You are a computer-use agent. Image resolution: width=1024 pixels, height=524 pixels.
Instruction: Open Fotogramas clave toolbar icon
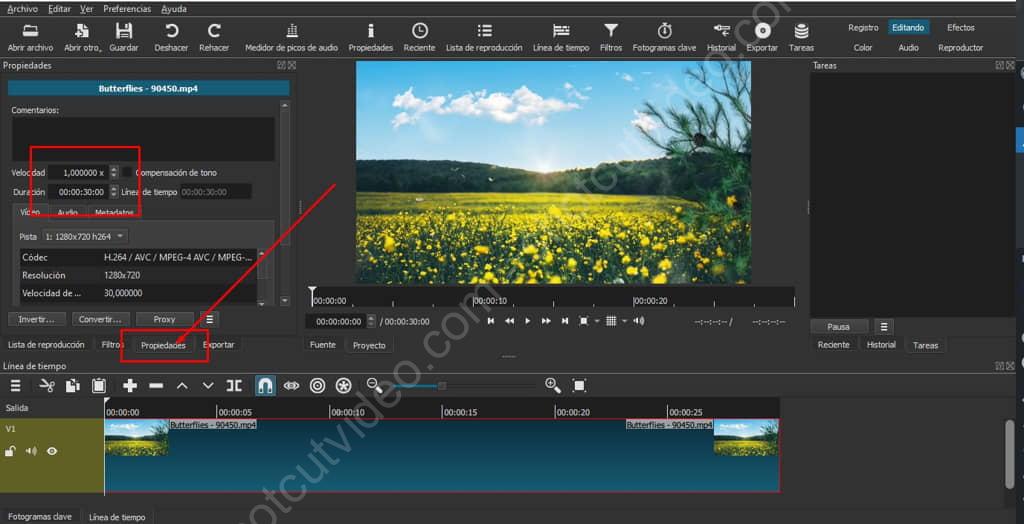tap(664, 38)
